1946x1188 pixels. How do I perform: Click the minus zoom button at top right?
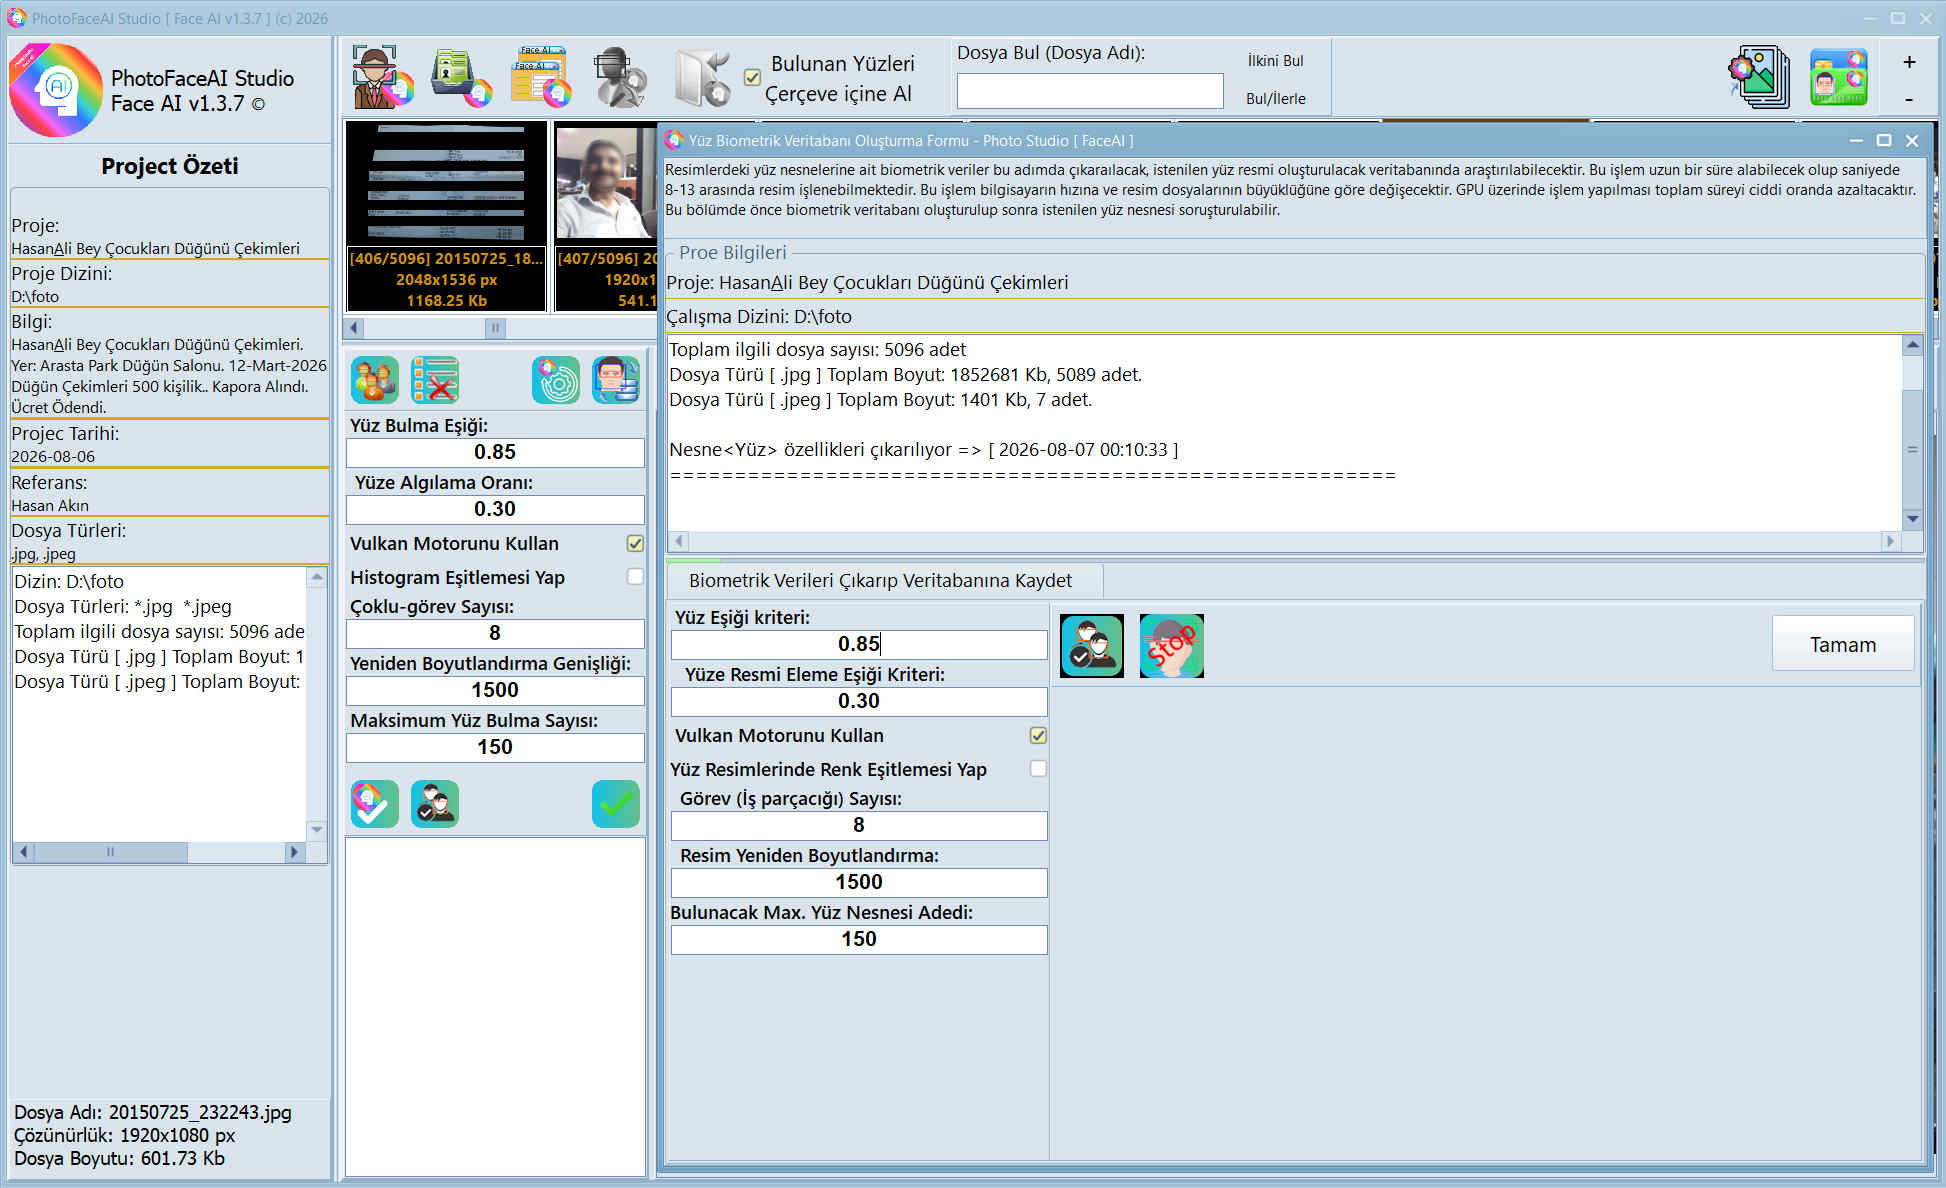[x=1909, y=99]
